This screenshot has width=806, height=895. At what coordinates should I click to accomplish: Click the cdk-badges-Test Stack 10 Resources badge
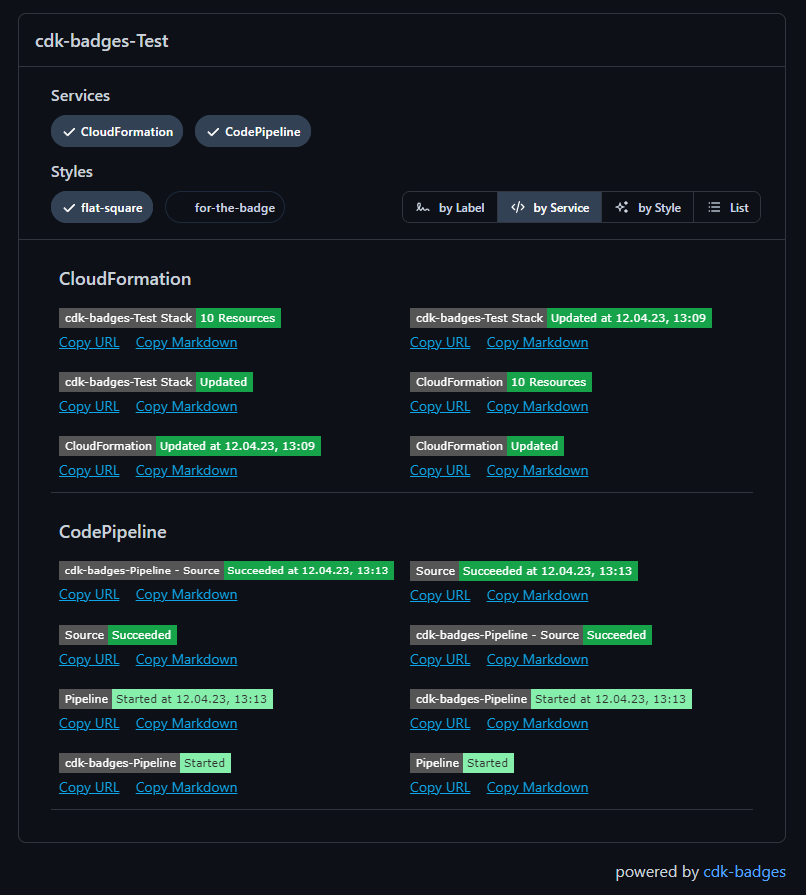(170, 318)
